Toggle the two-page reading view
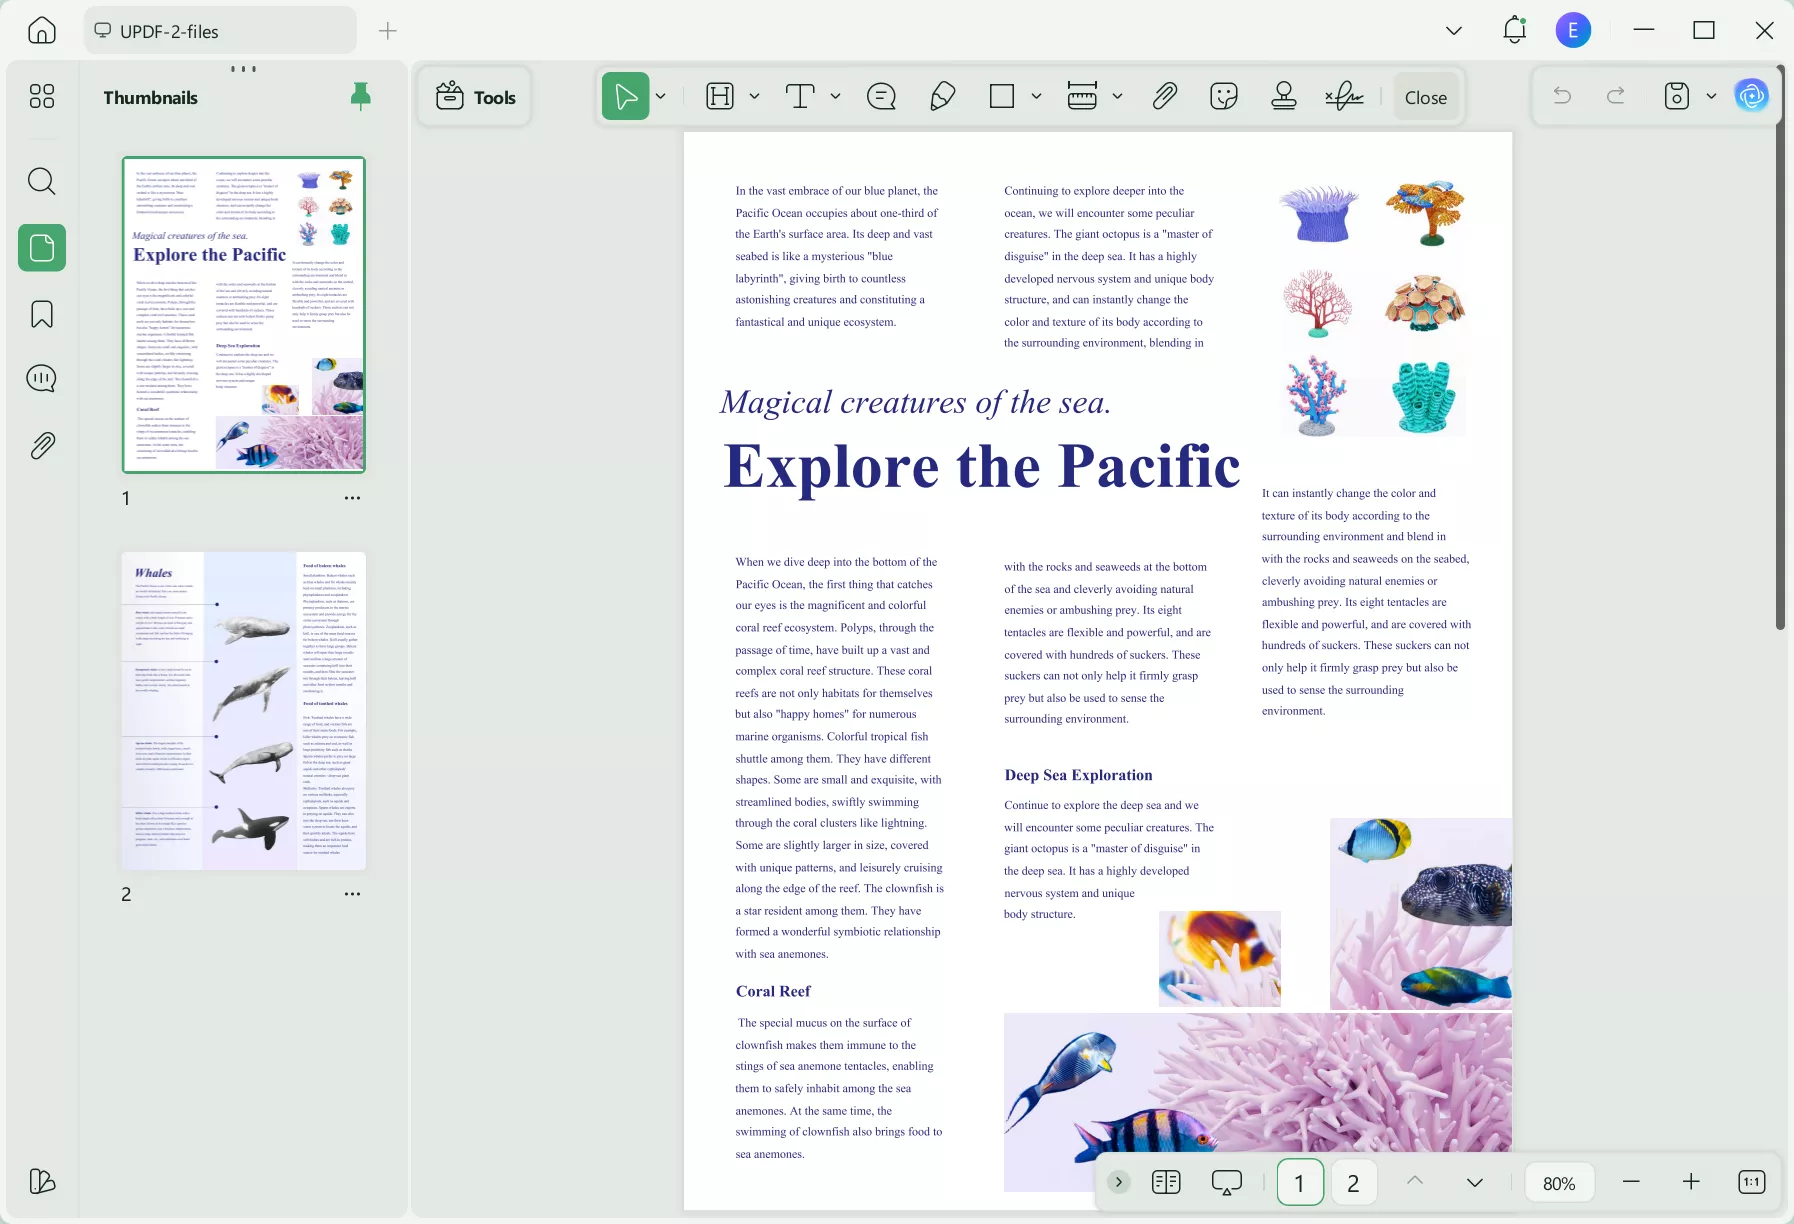 tap(1166, 1182)
